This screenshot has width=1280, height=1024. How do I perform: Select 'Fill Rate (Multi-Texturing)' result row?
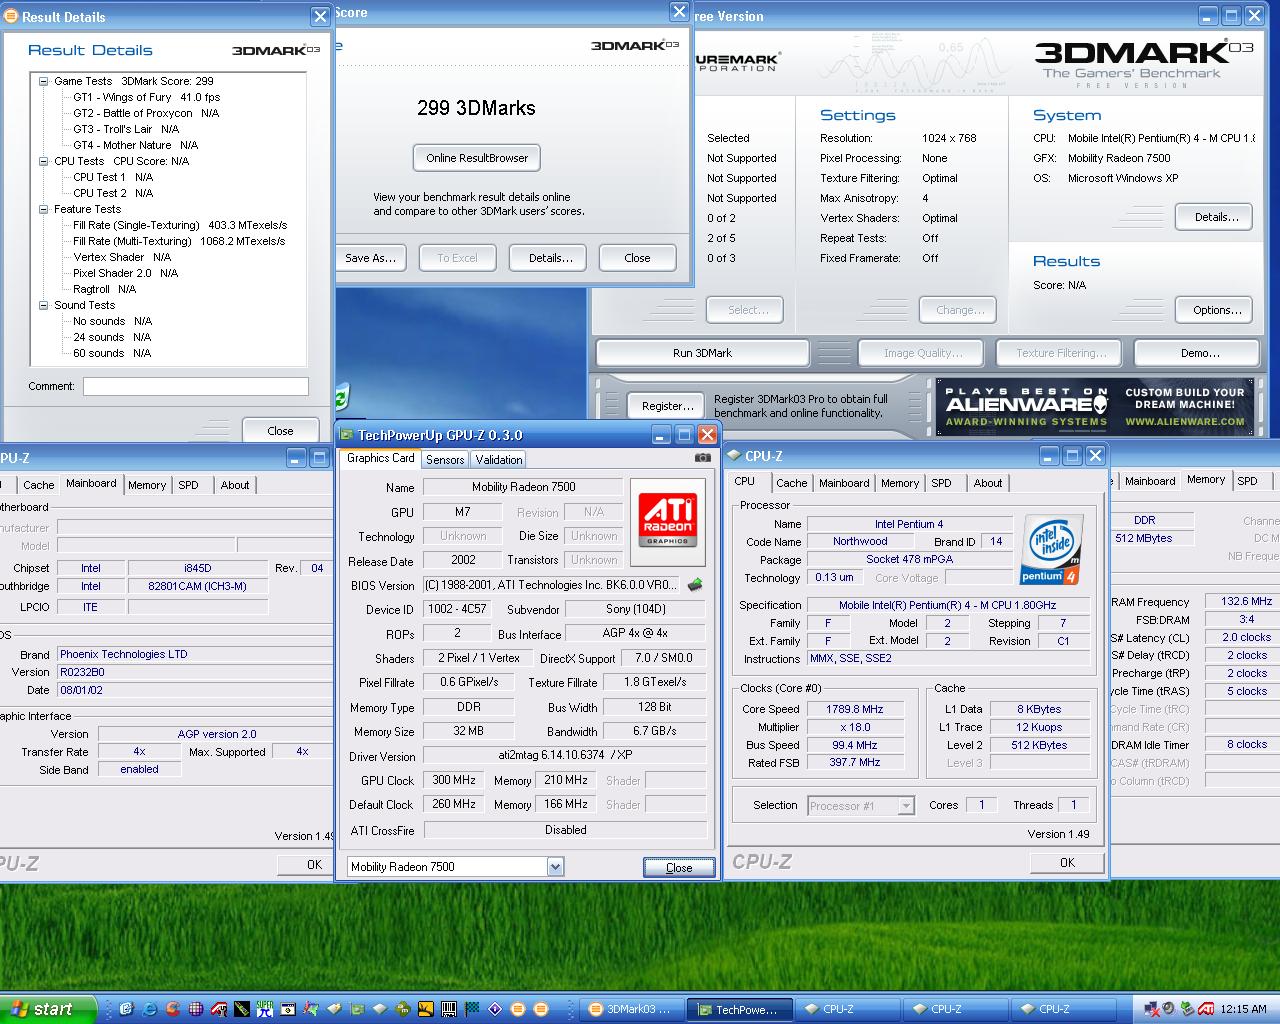click(x=179, y=241)
